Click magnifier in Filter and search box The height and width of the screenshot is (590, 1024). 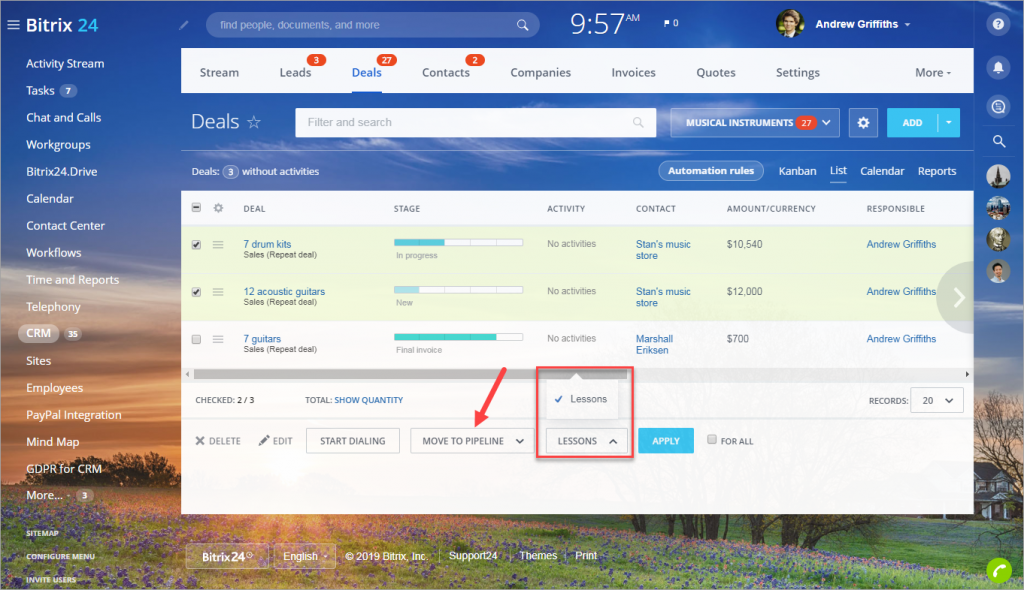(x=638, y=122)
